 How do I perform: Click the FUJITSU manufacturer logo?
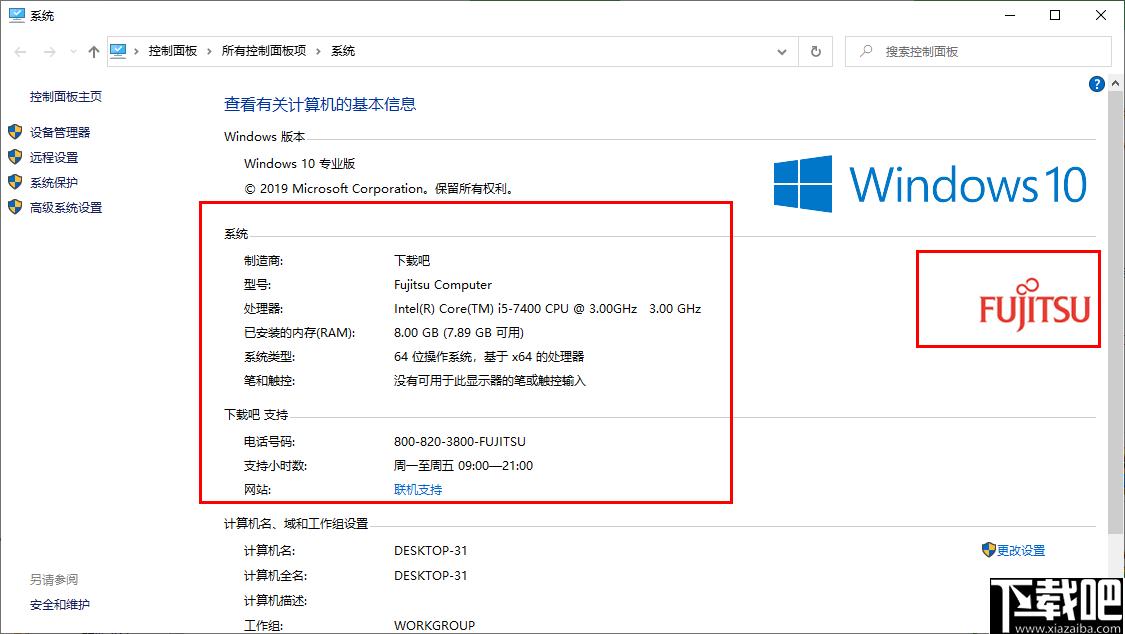[x=1034, y=304]
